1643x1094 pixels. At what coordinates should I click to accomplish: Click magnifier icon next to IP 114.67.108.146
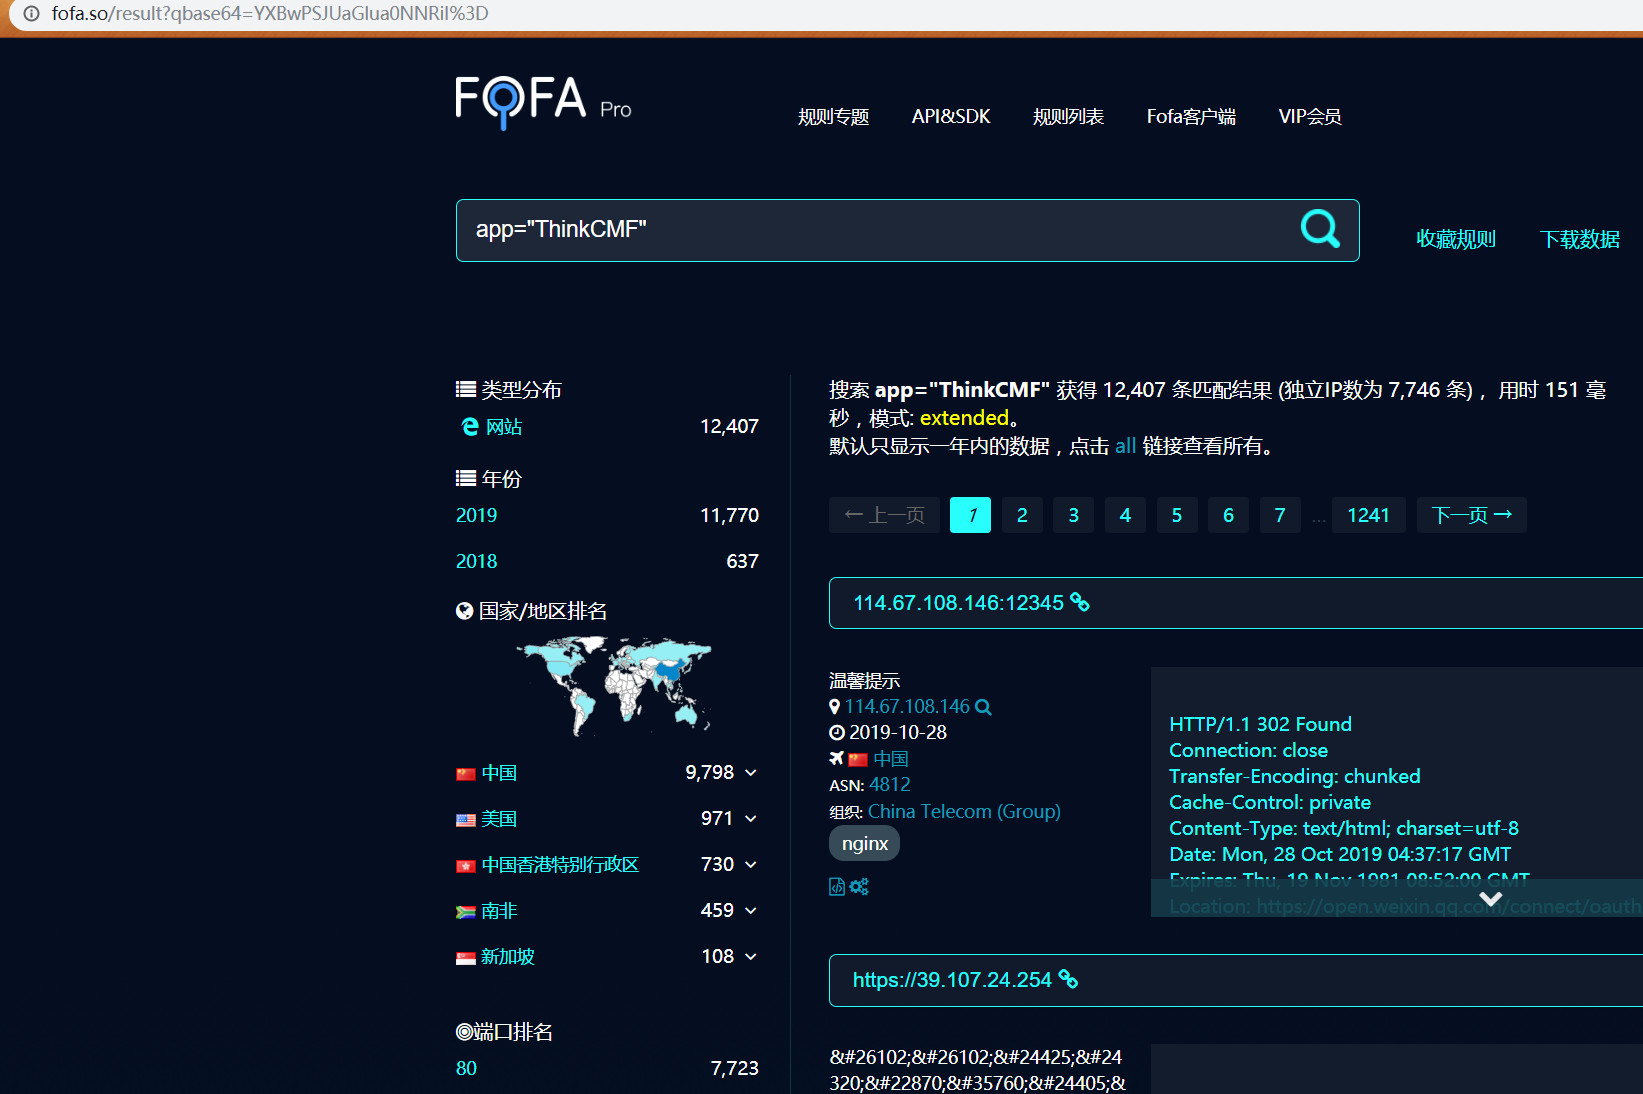(x=983, y=707)
